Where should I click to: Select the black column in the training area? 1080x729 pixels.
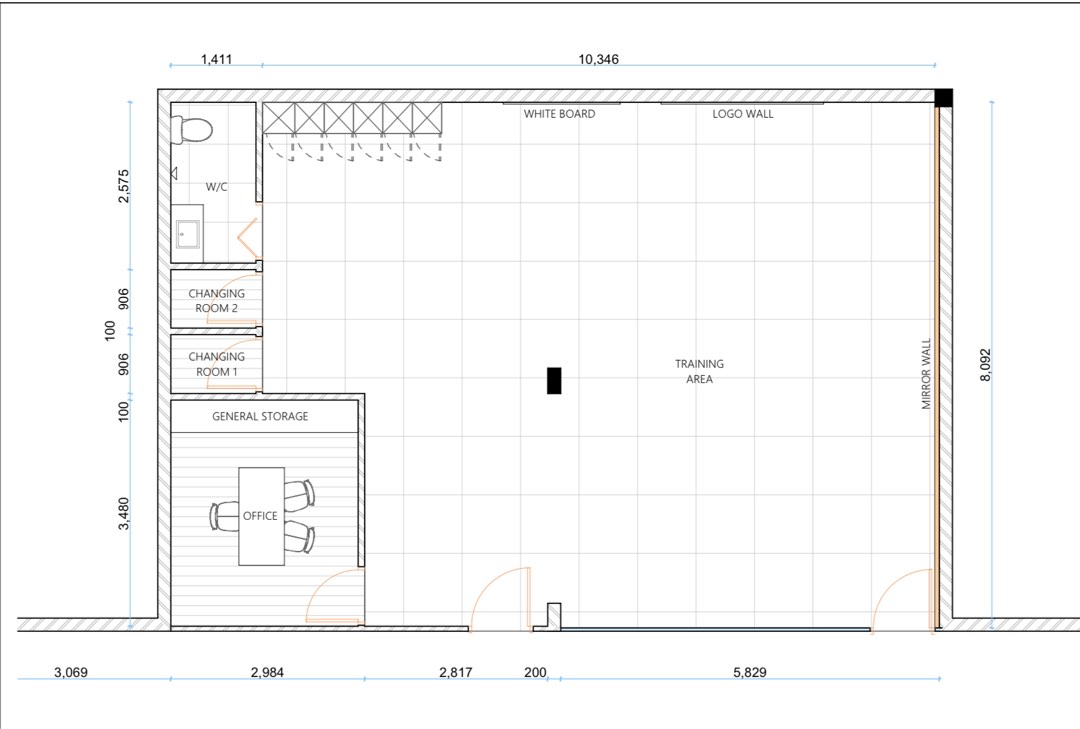pyautogui.click(x=554, y=381)
